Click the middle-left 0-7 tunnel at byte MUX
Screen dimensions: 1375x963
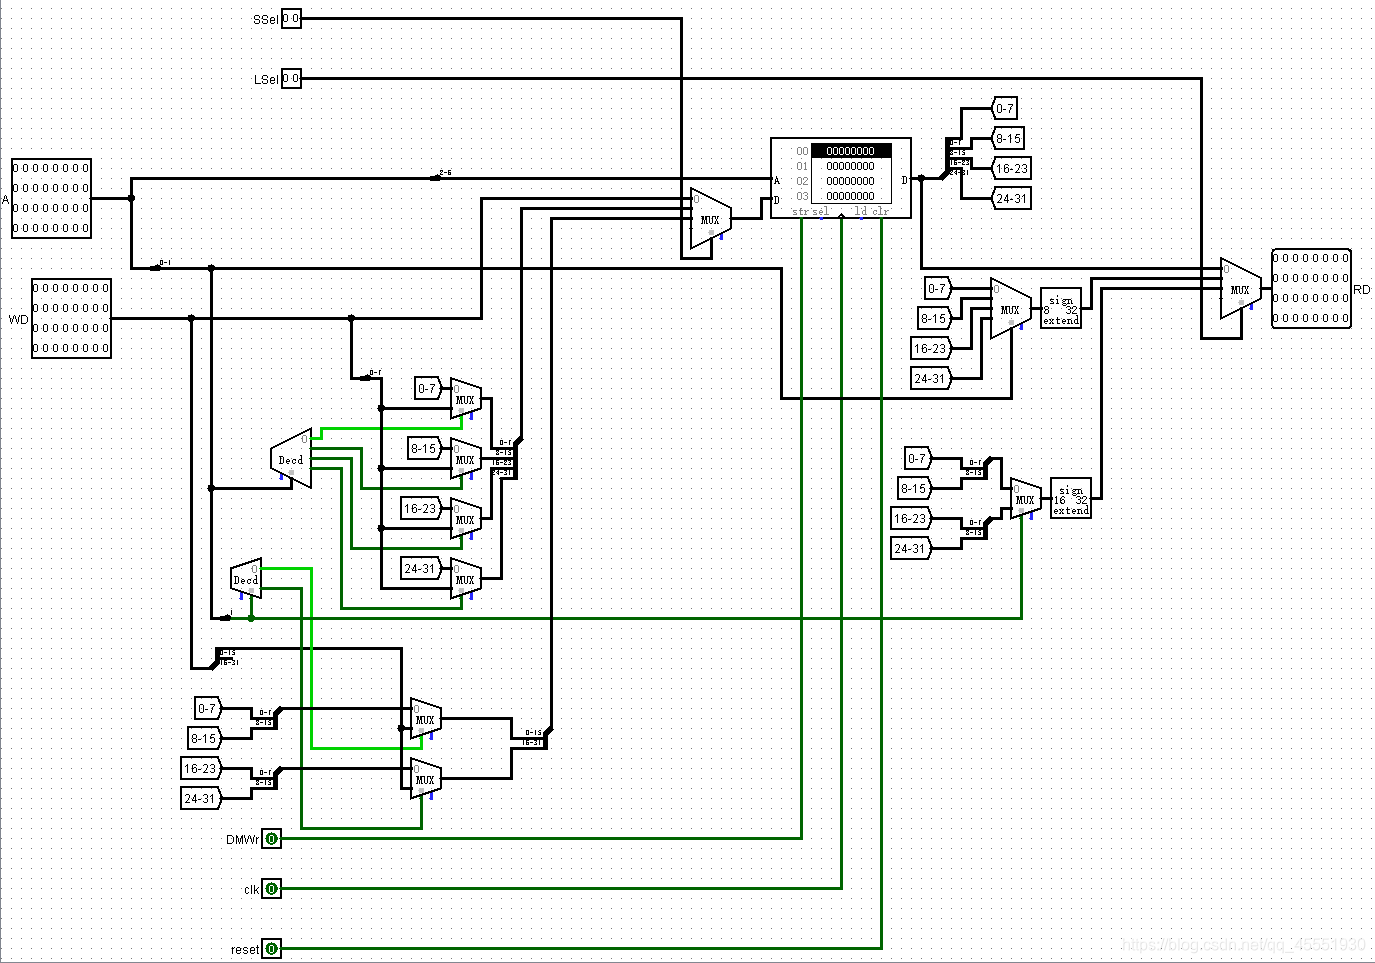coord(428,388)
